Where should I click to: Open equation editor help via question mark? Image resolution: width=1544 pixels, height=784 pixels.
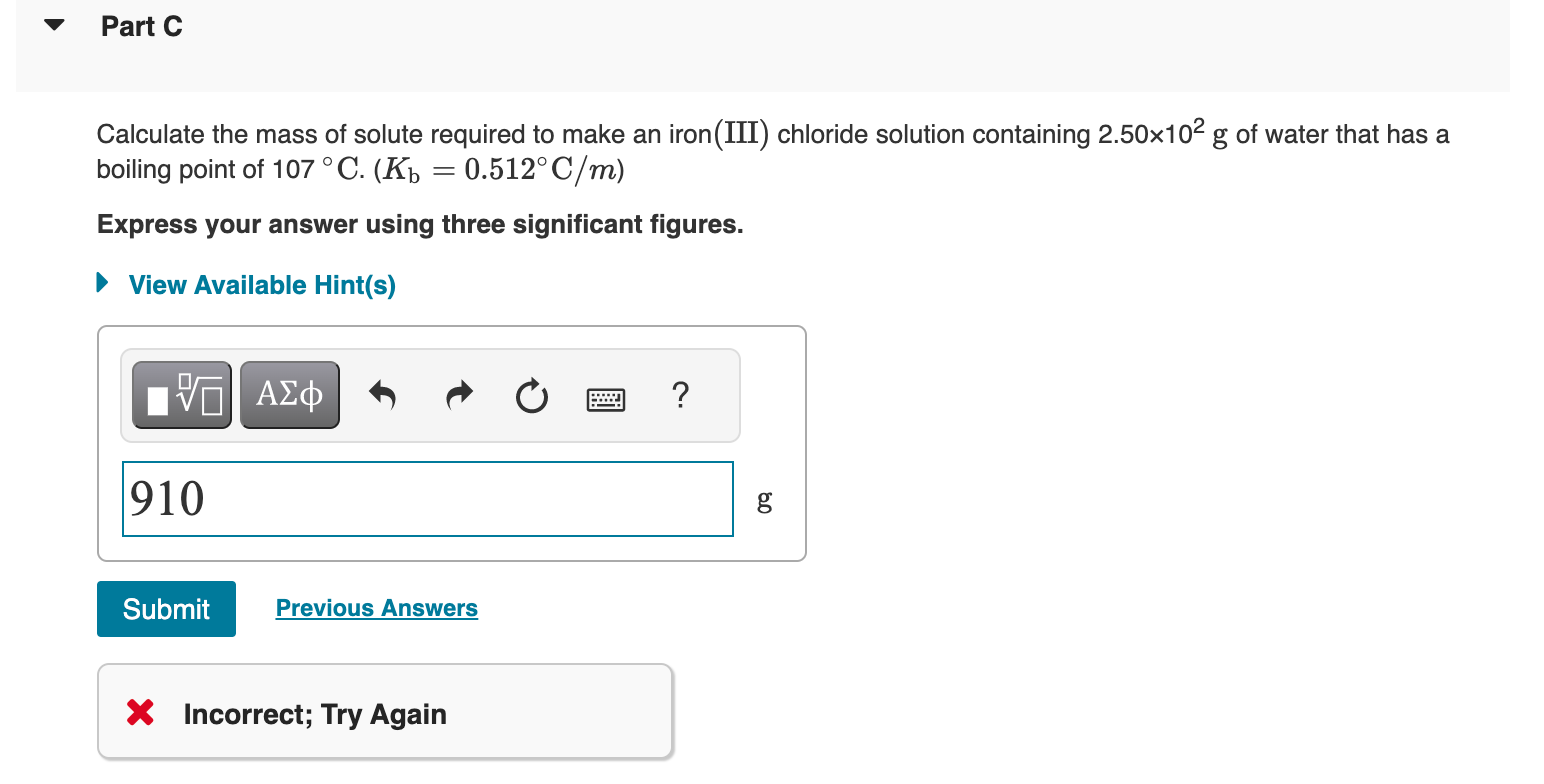(x=679, y=396)
